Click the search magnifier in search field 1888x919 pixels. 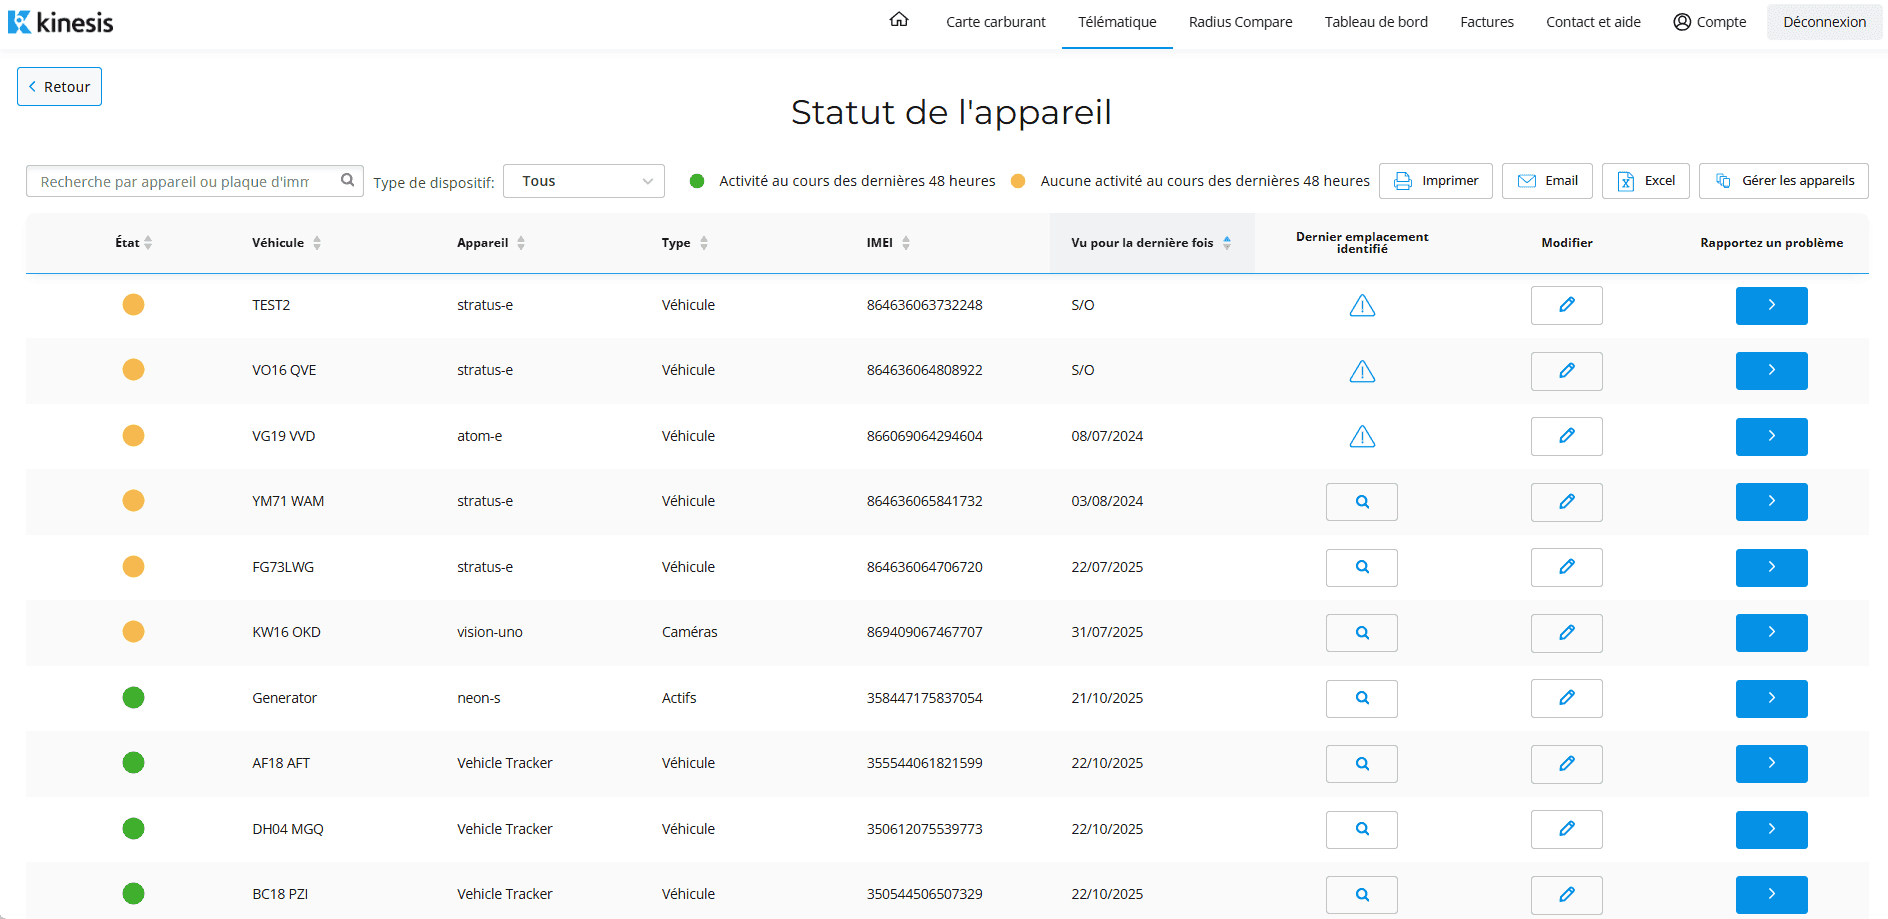pyautogui.click(x=347, y=181)
